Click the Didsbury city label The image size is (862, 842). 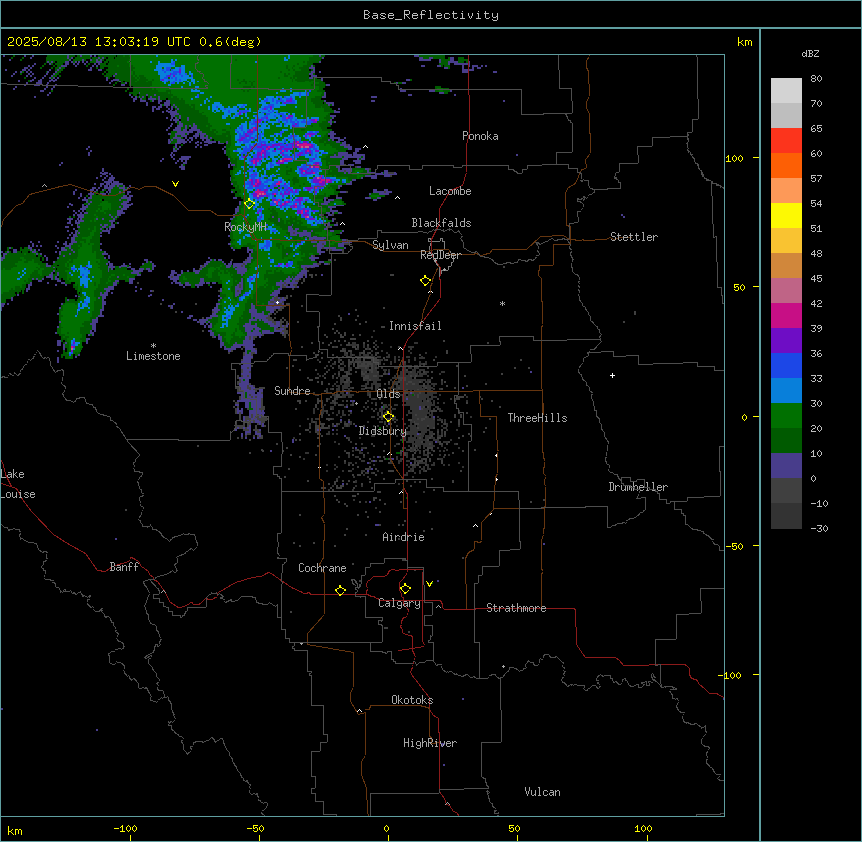pyautogui.click(x=383, y=431)
